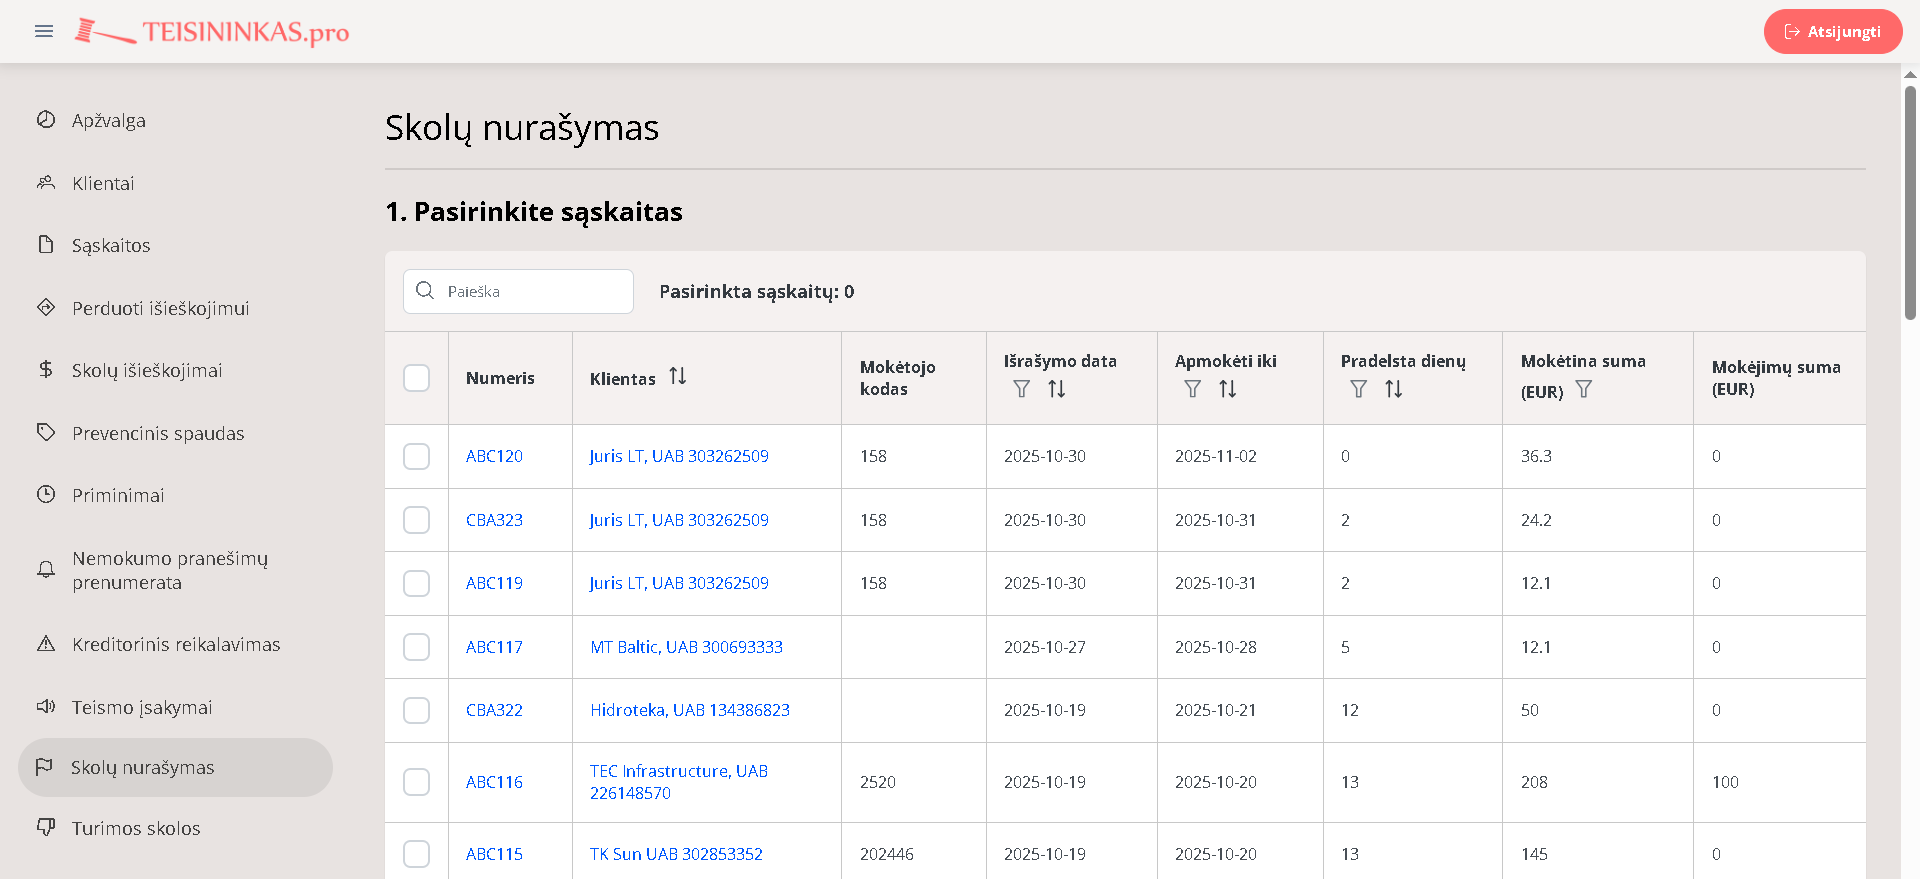Click the megaphone icon for Teismo įsakymai

(46, 707)
